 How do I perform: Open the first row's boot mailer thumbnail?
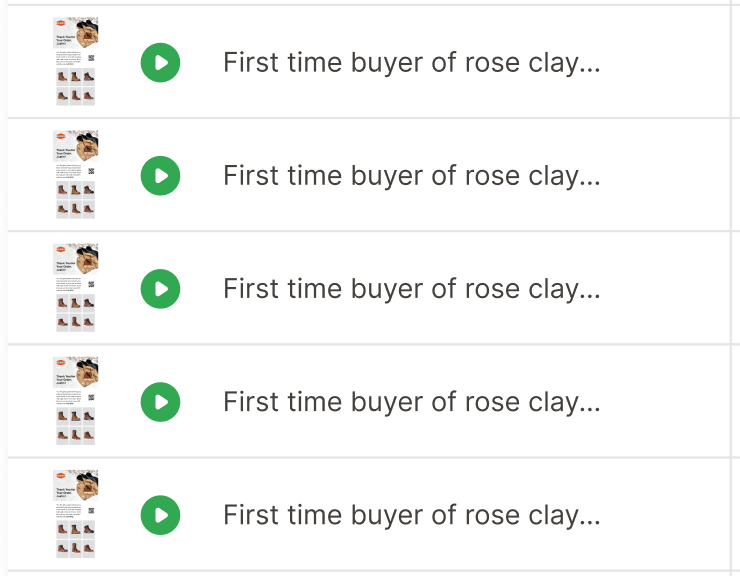[76, 61]
